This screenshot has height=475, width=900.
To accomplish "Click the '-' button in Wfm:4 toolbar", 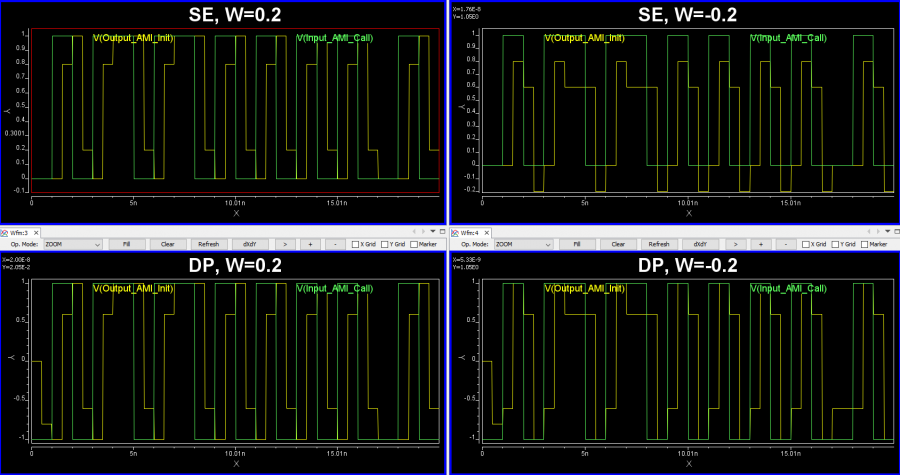I will click(786, 244).
